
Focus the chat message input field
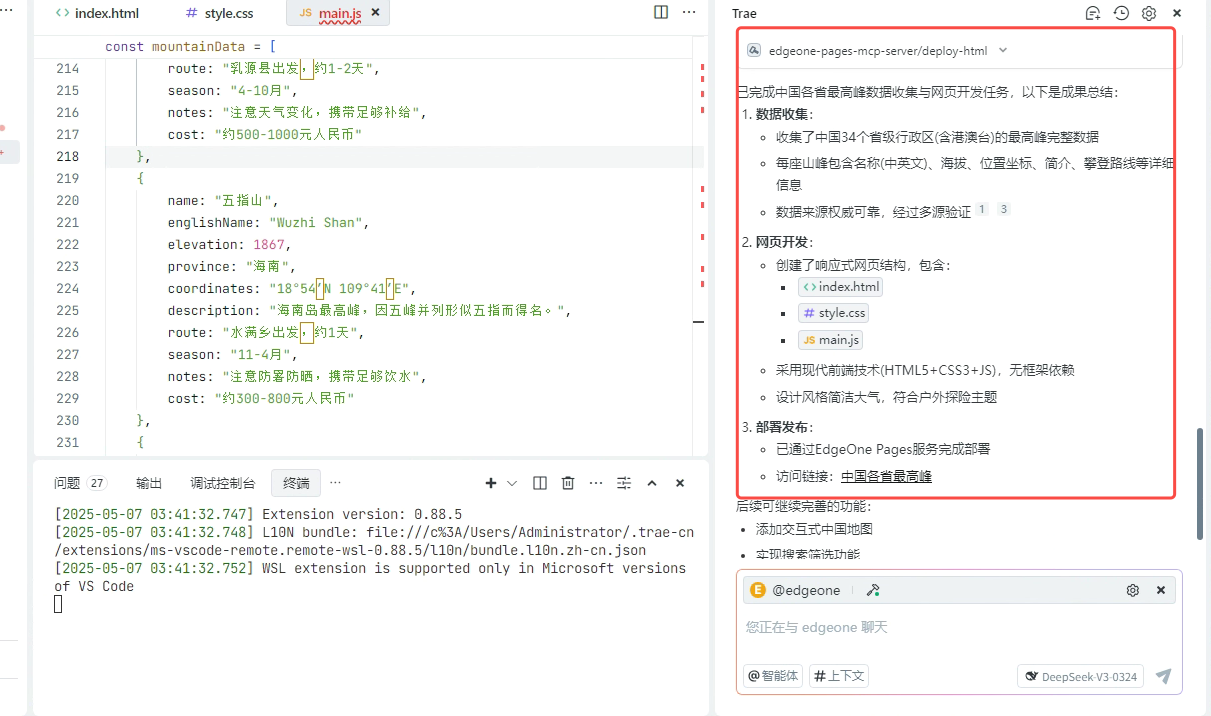pyautogui.click(x=959, y=628)
